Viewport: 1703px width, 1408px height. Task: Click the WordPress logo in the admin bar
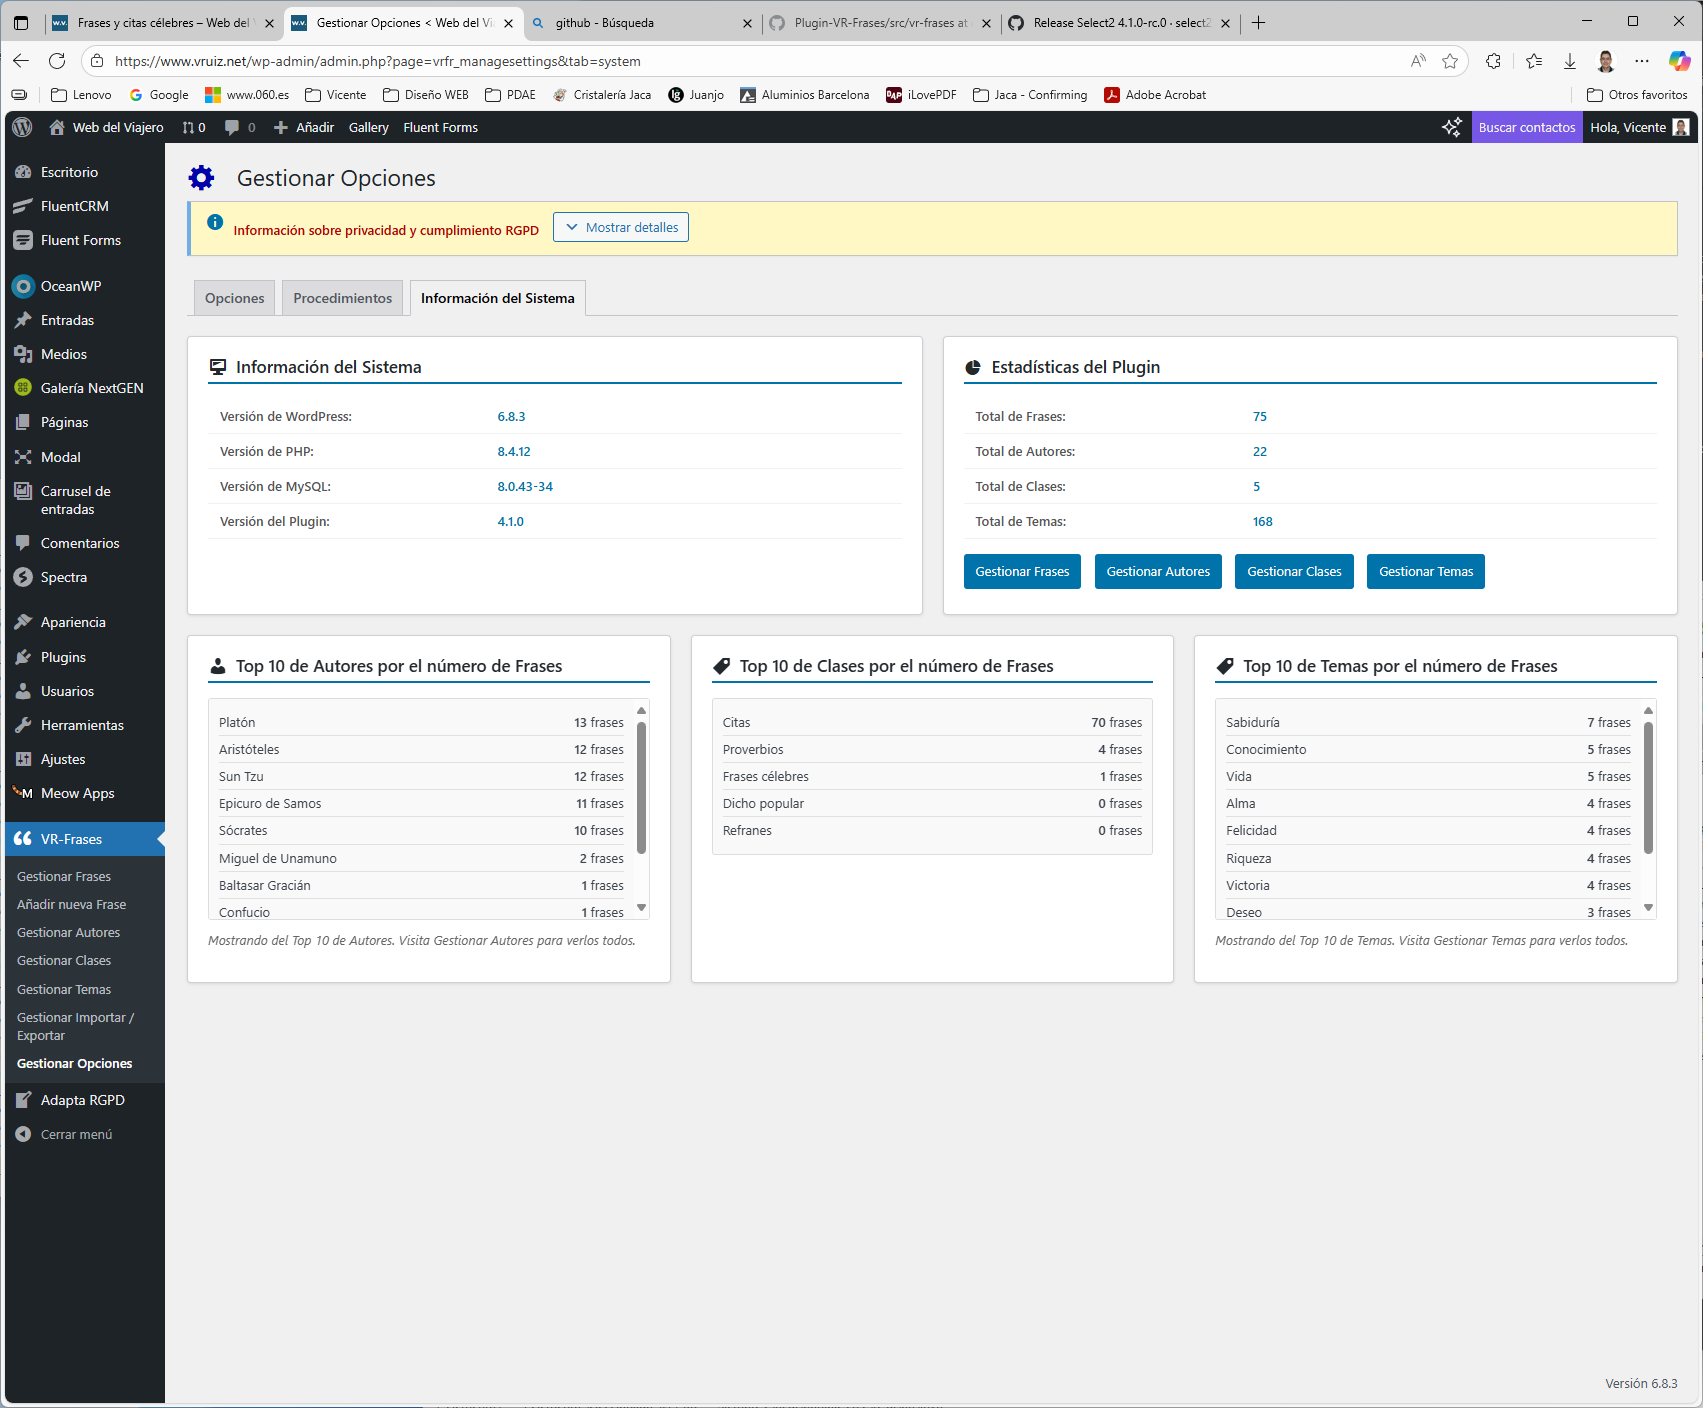click(21, 127)
